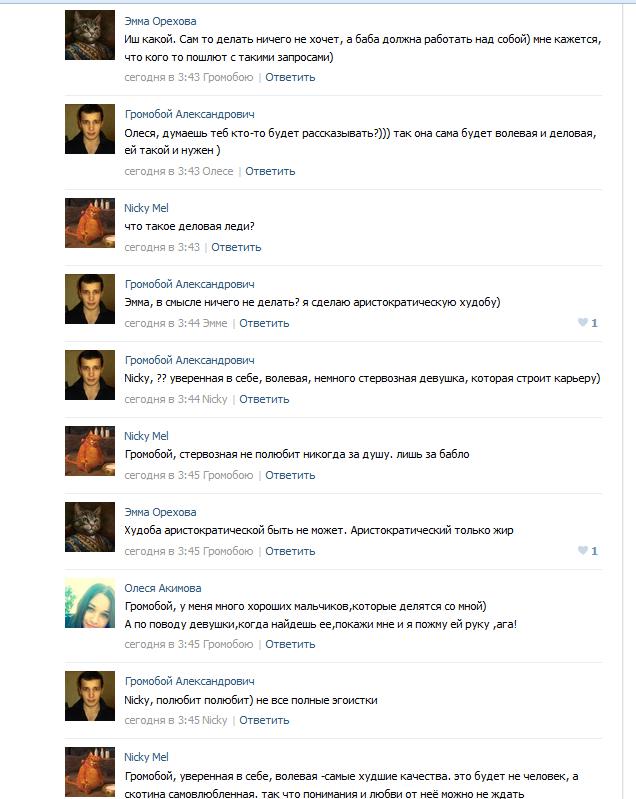
Task: Click heart icon on Эмма's 'Худоба аристократической' comment
Action: pos(581,551)
